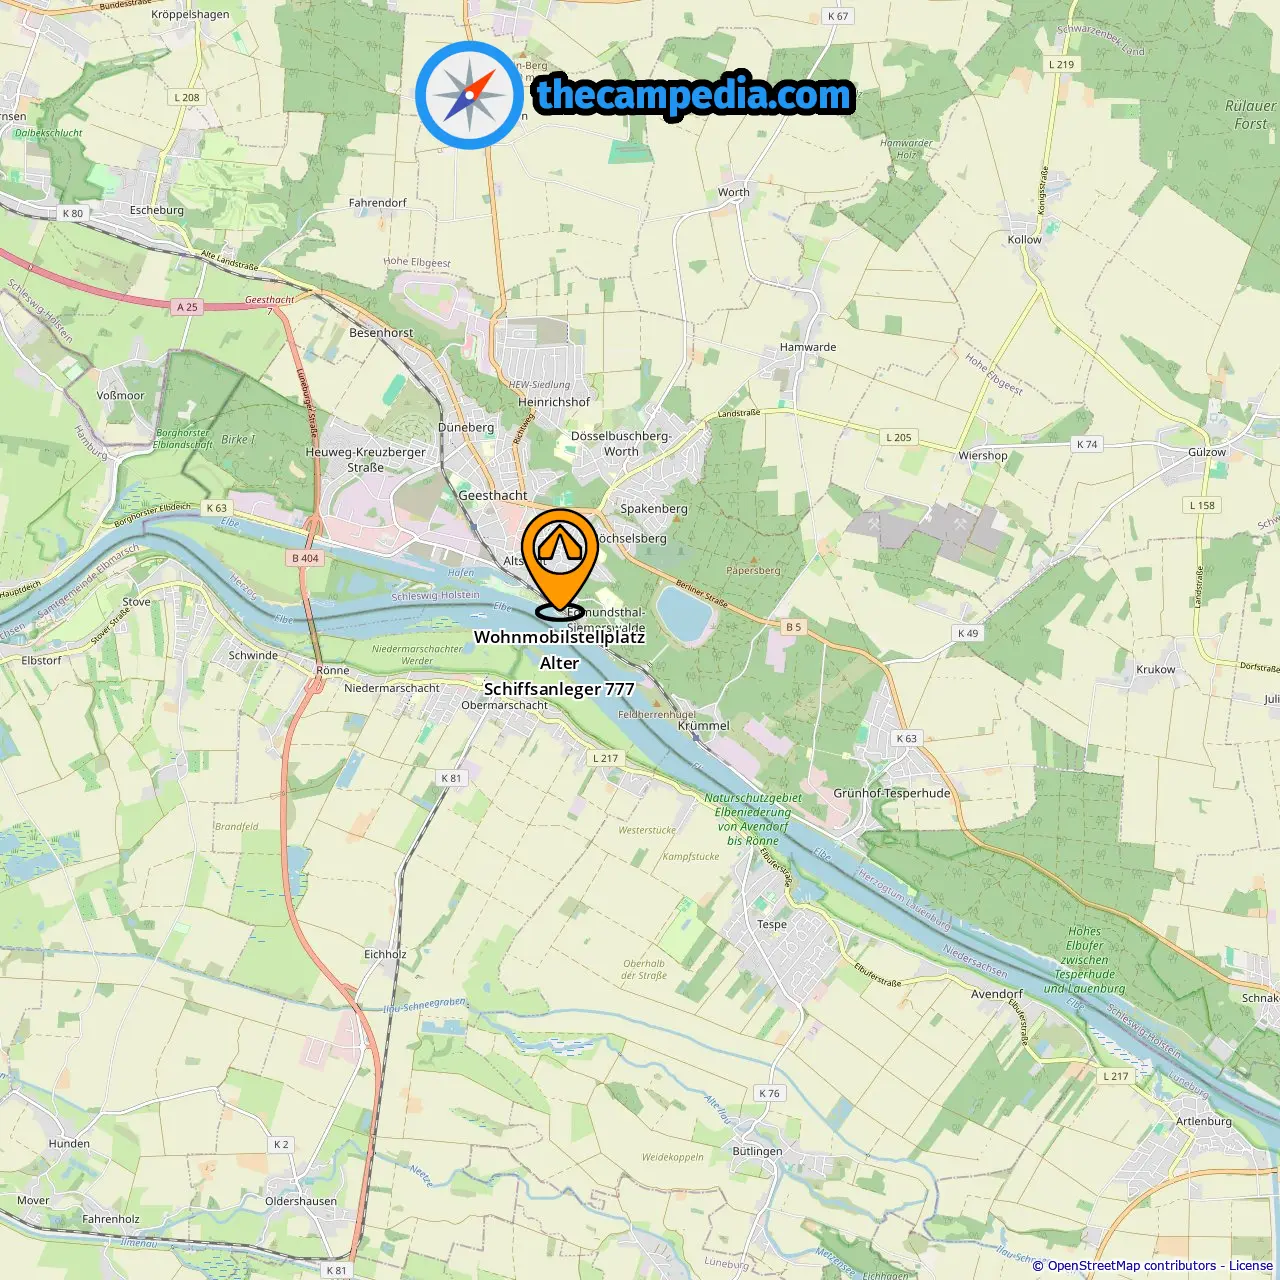Click the Hamwarde village label
Screen dimensions: 1280x1280
click(x=808, y=347)
